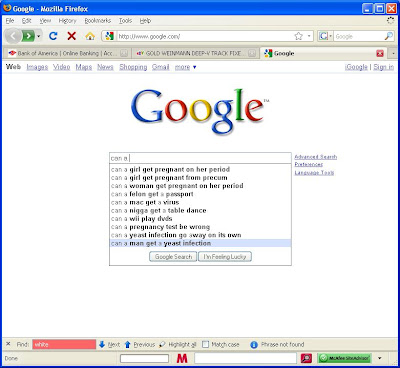Click the green McAfee SiteAdvisor button

click(x=344, y=358)
